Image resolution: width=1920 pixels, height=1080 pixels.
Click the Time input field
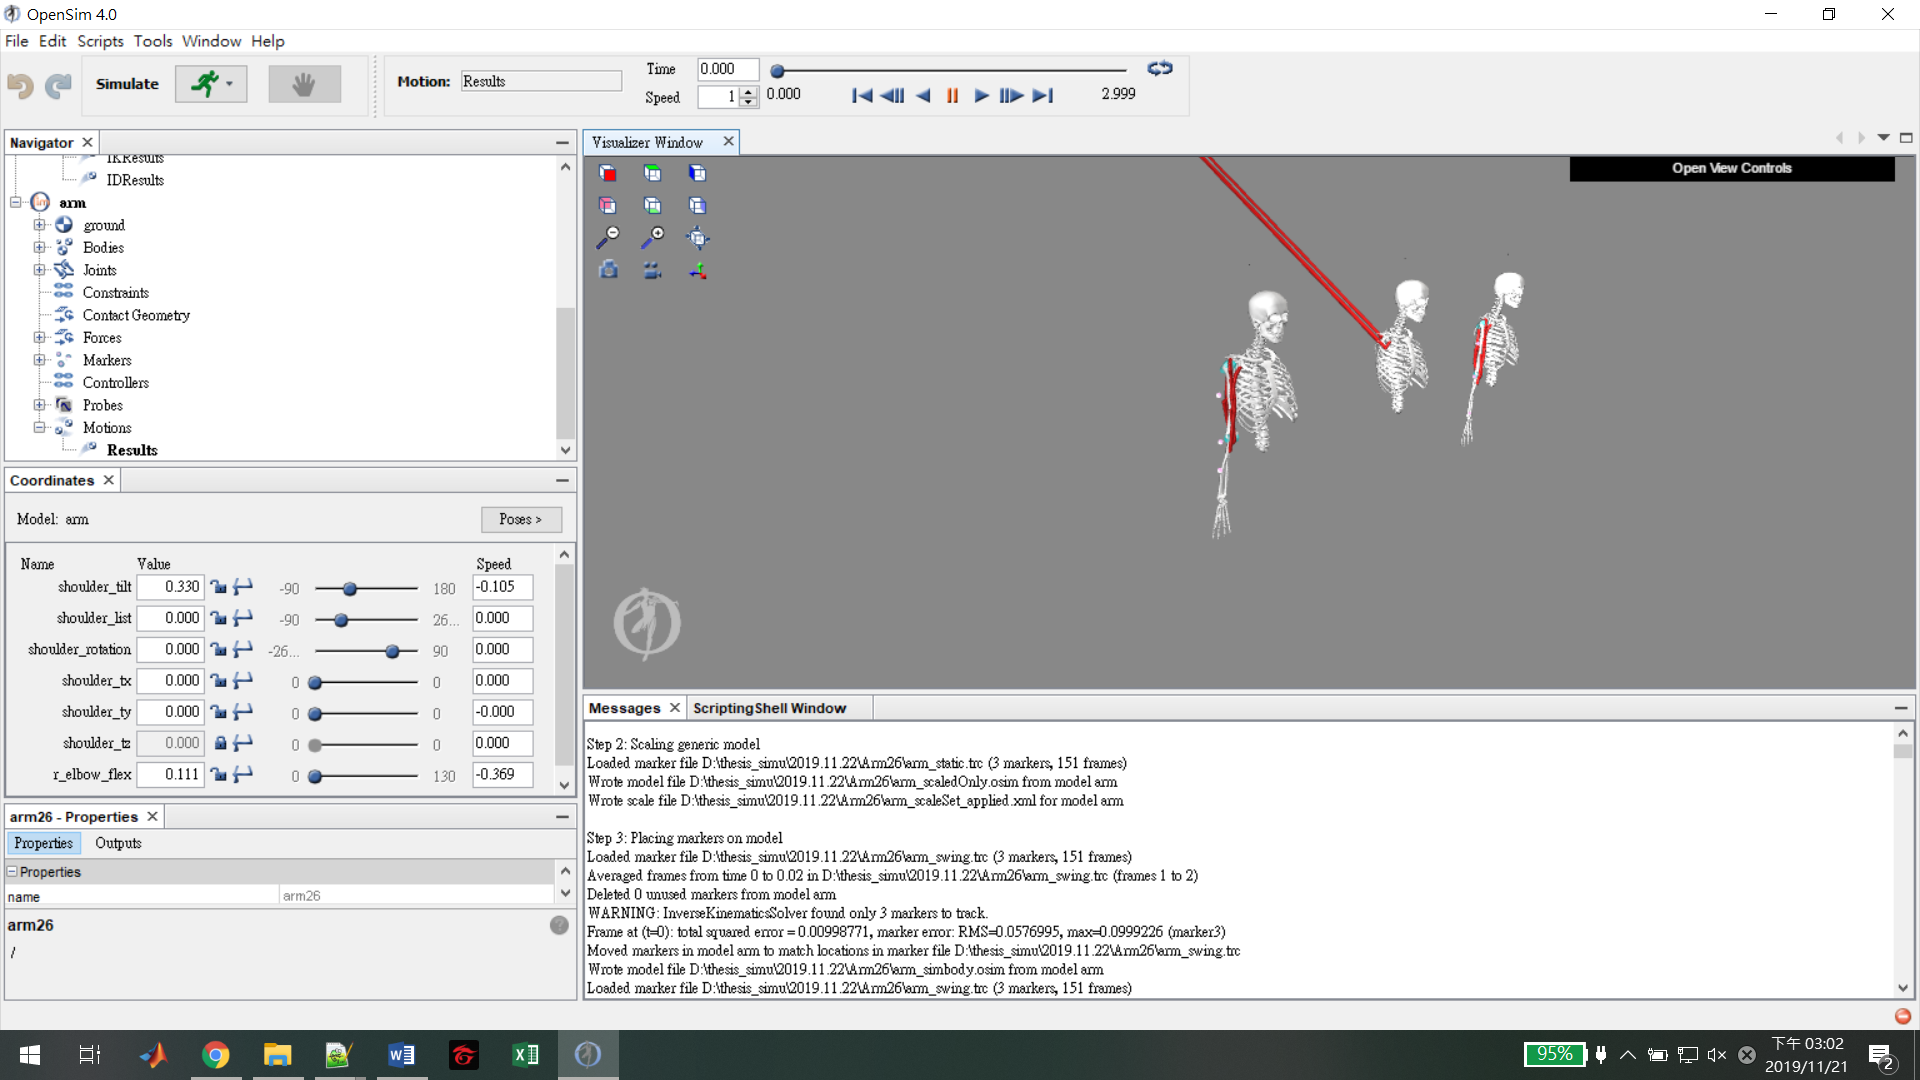(x=727, y=69)
